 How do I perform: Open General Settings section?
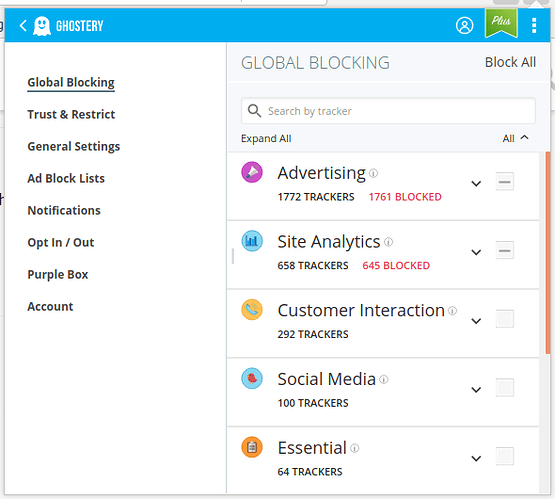74,147
